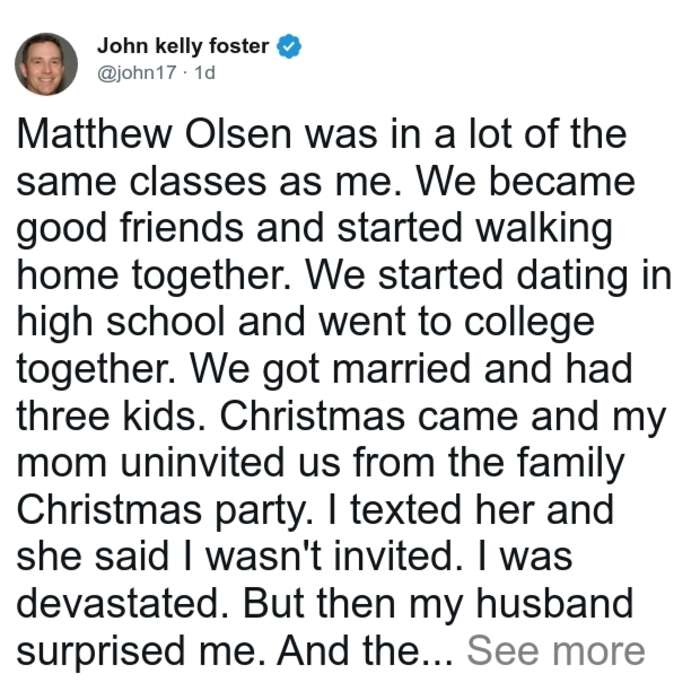This screenshot has height=700, width=700.
Task: Expand the post with See more
Action: tap(556, 651)
